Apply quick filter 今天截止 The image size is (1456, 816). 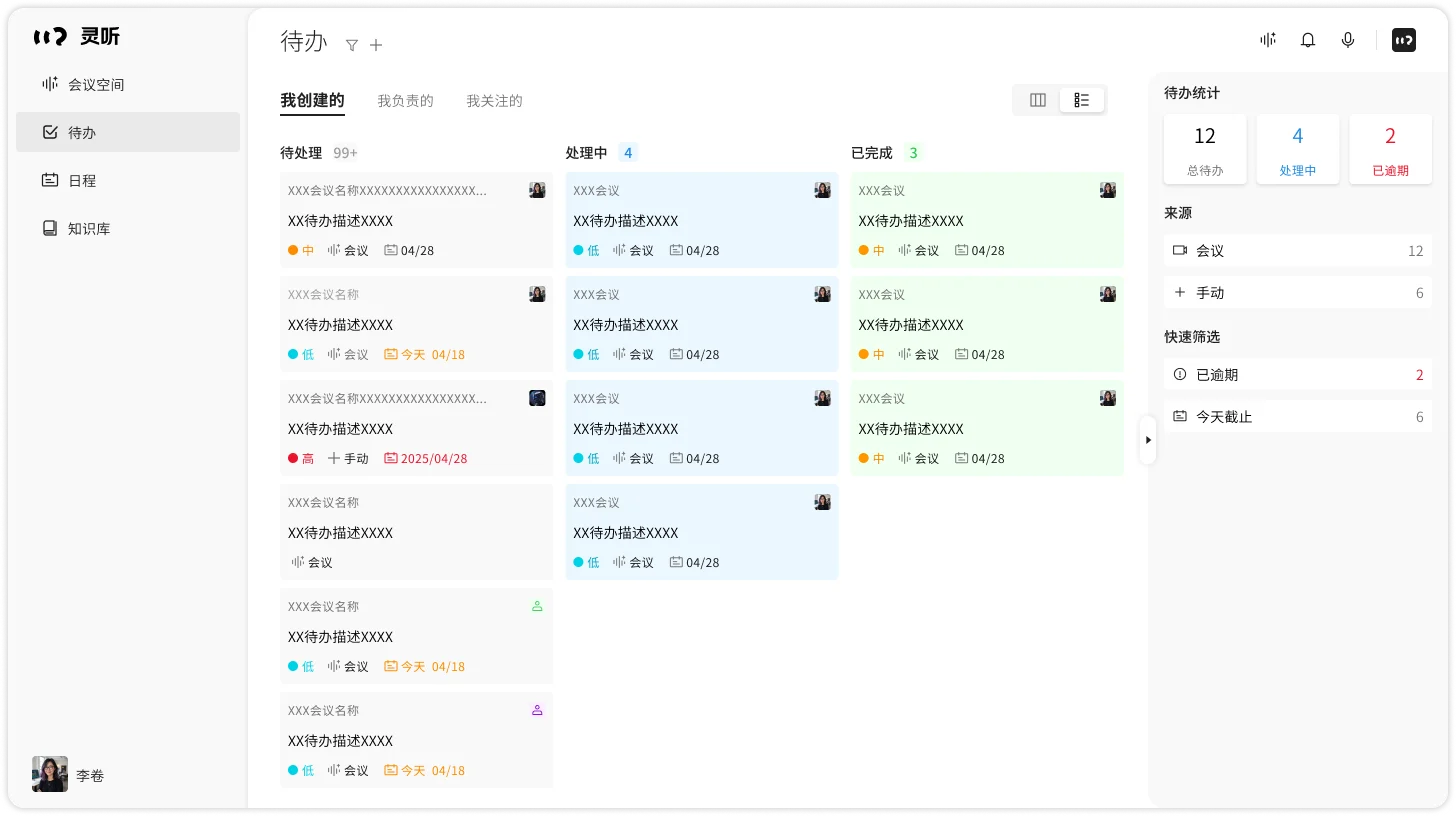coord(1298,417)
